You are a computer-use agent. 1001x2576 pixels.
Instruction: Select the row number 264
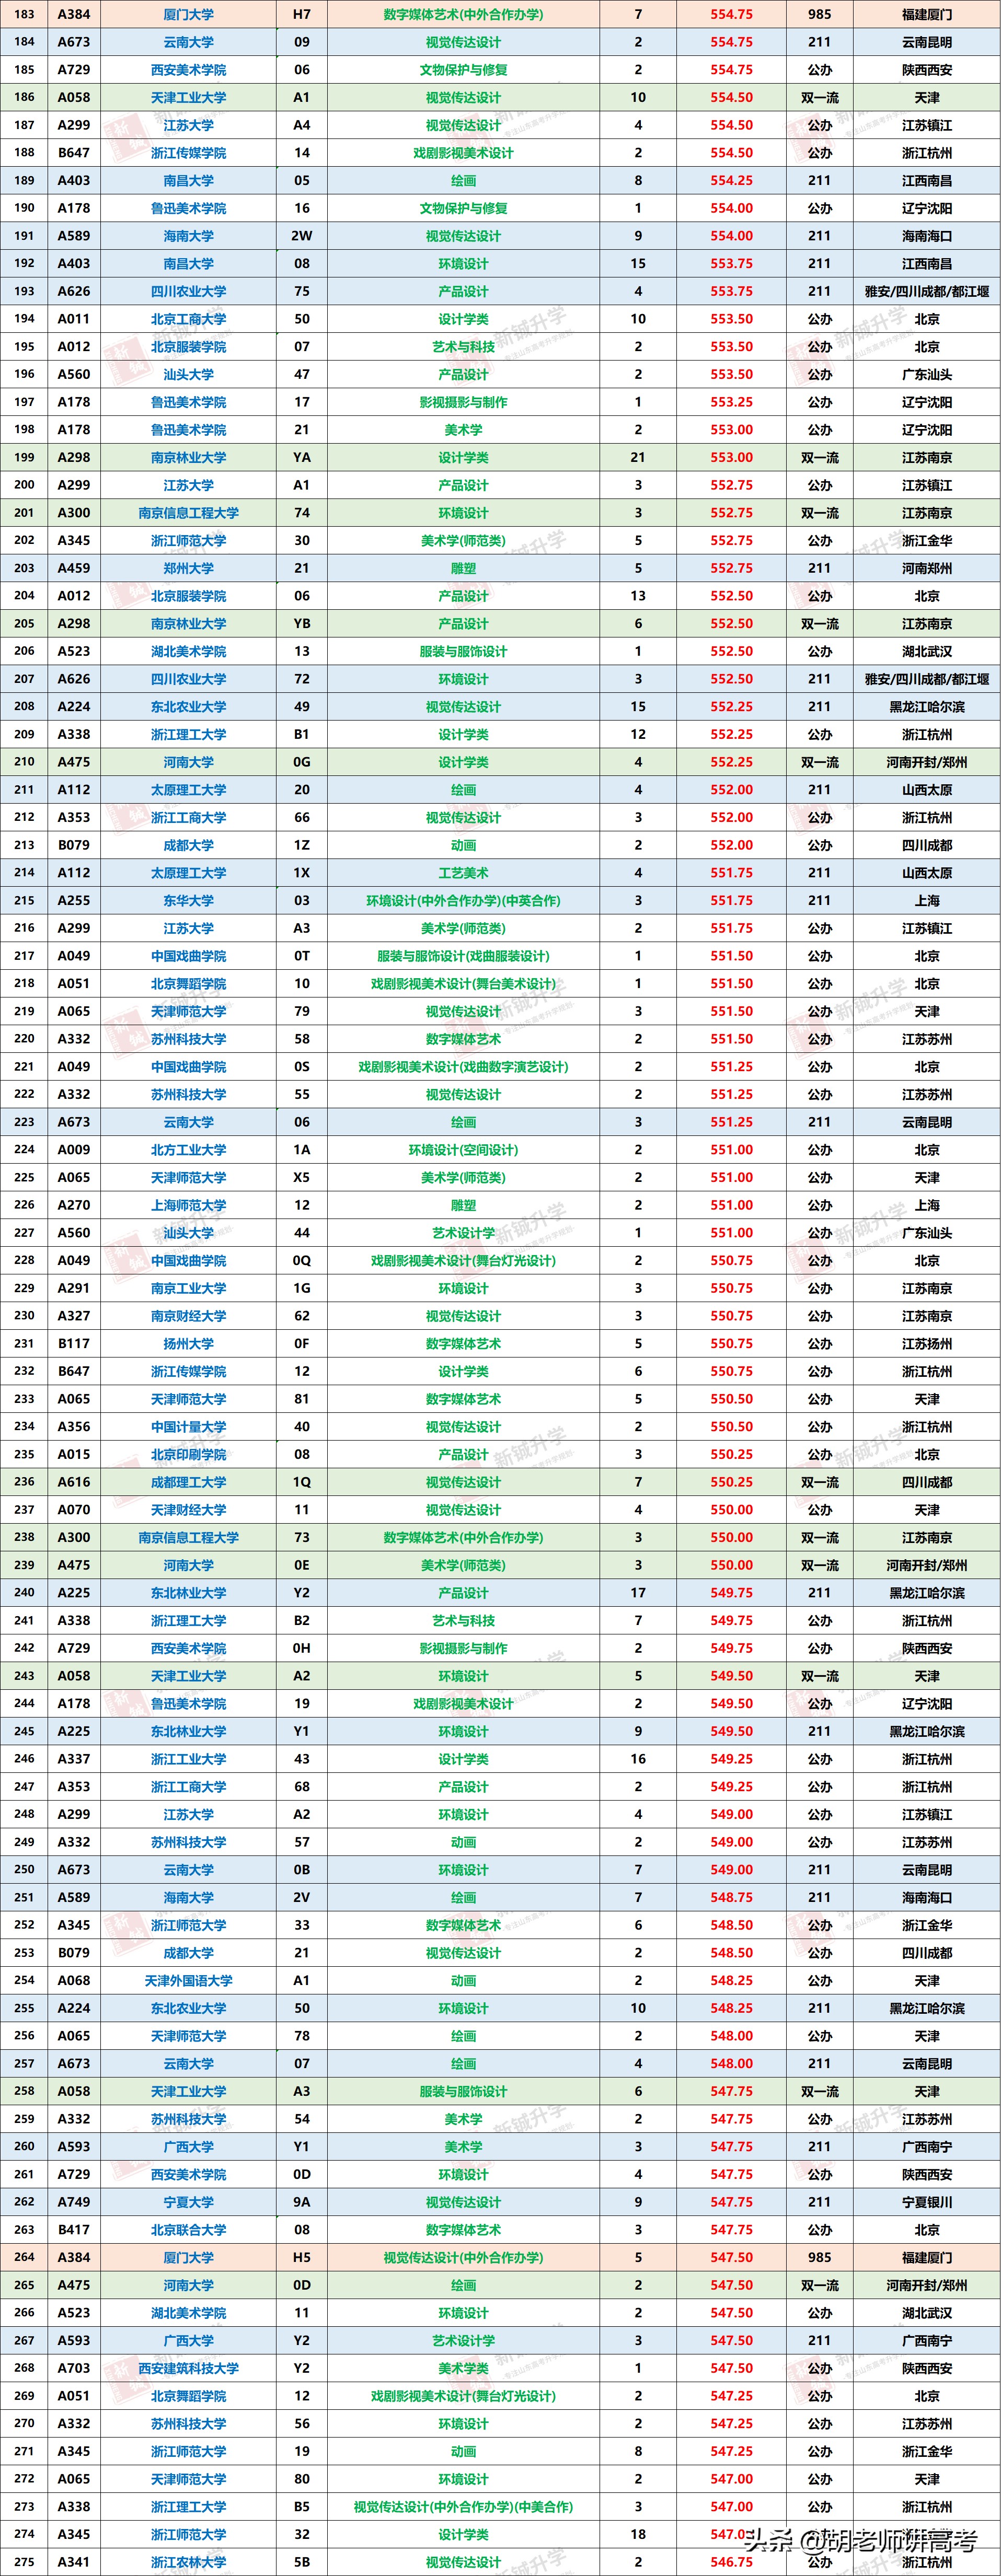pos(25,2257)
